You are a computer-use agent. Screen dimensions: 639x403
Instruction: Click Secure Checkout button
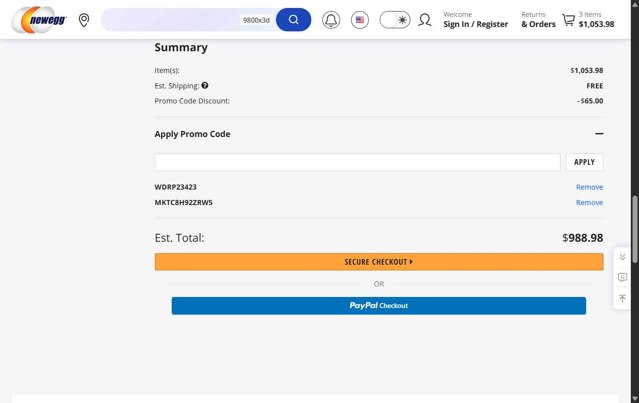pyautogui.click(x=378, y=262)
